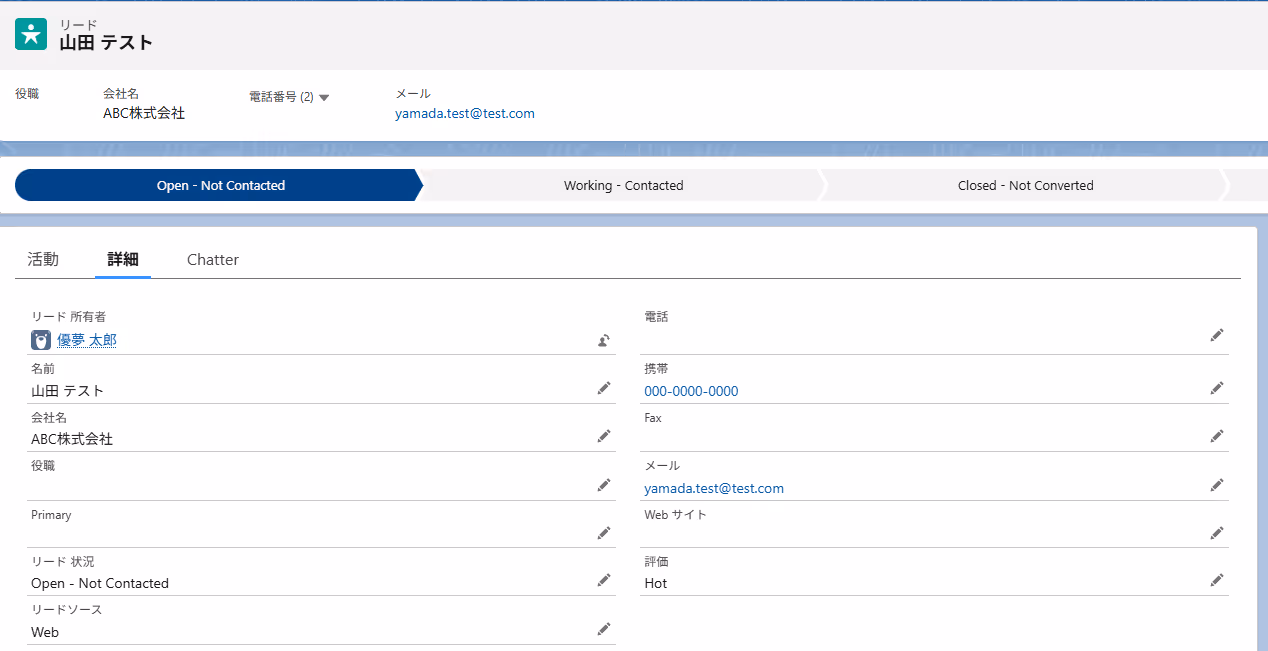Edit the 評価 field pencil icon
This screenshot has width=1268, height=651.
point(1217,580)
